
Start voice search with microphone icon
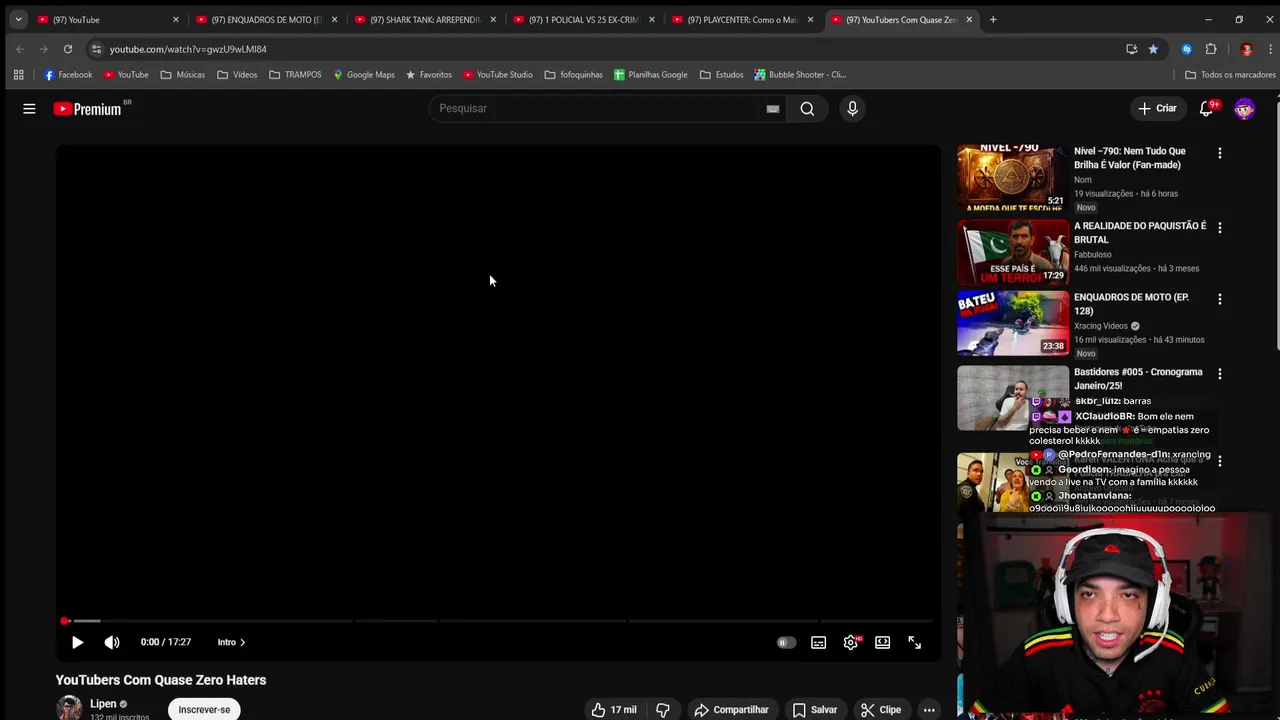pos(852,109)
